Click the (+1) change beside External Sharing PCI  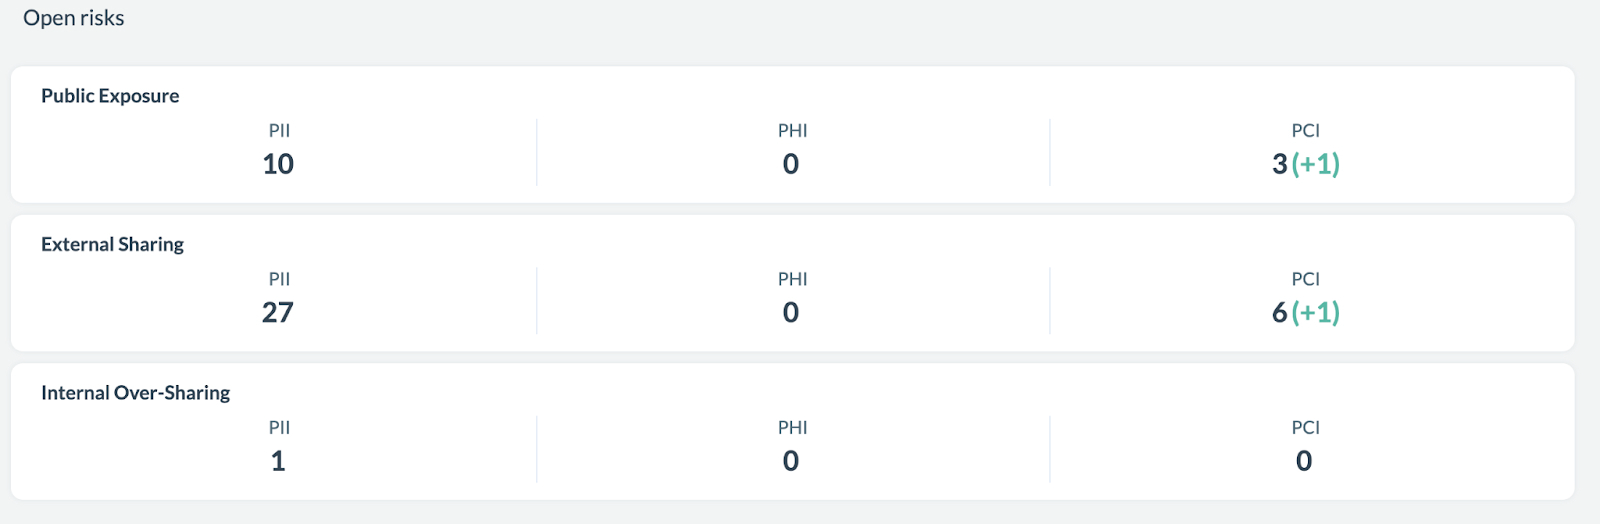[x=1316, y=313]
